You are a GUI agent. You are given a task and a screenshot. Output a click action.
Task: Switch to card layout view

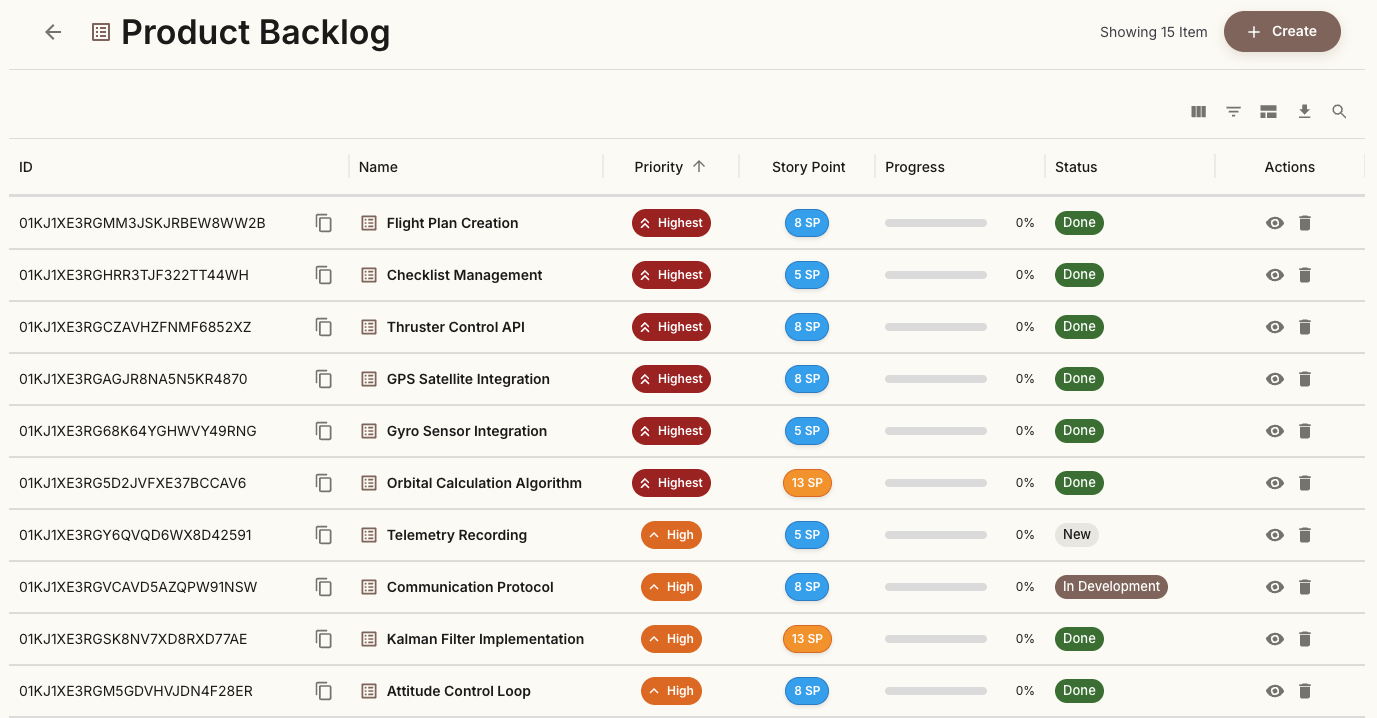coord(1268,111)
